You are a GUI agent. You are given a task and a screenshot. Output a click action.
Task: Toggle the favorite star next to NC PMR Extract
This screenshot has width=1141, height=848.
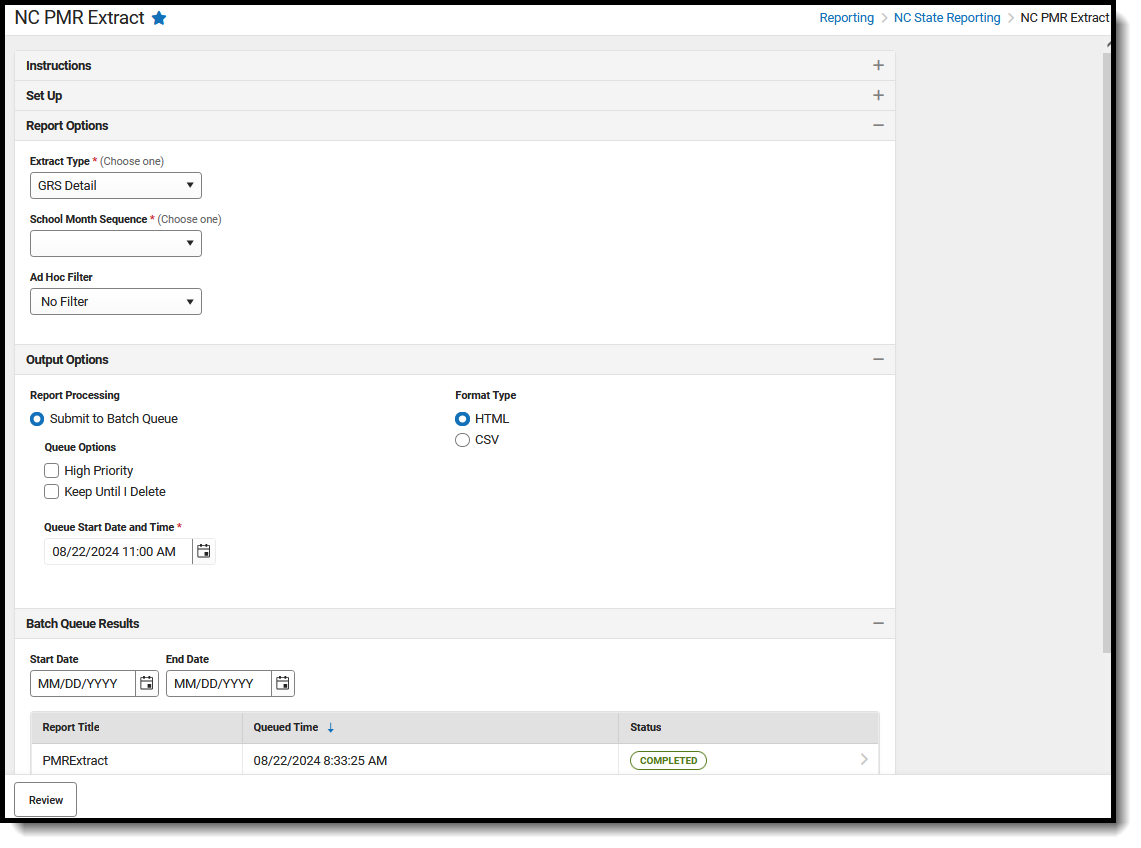point(159,18)
